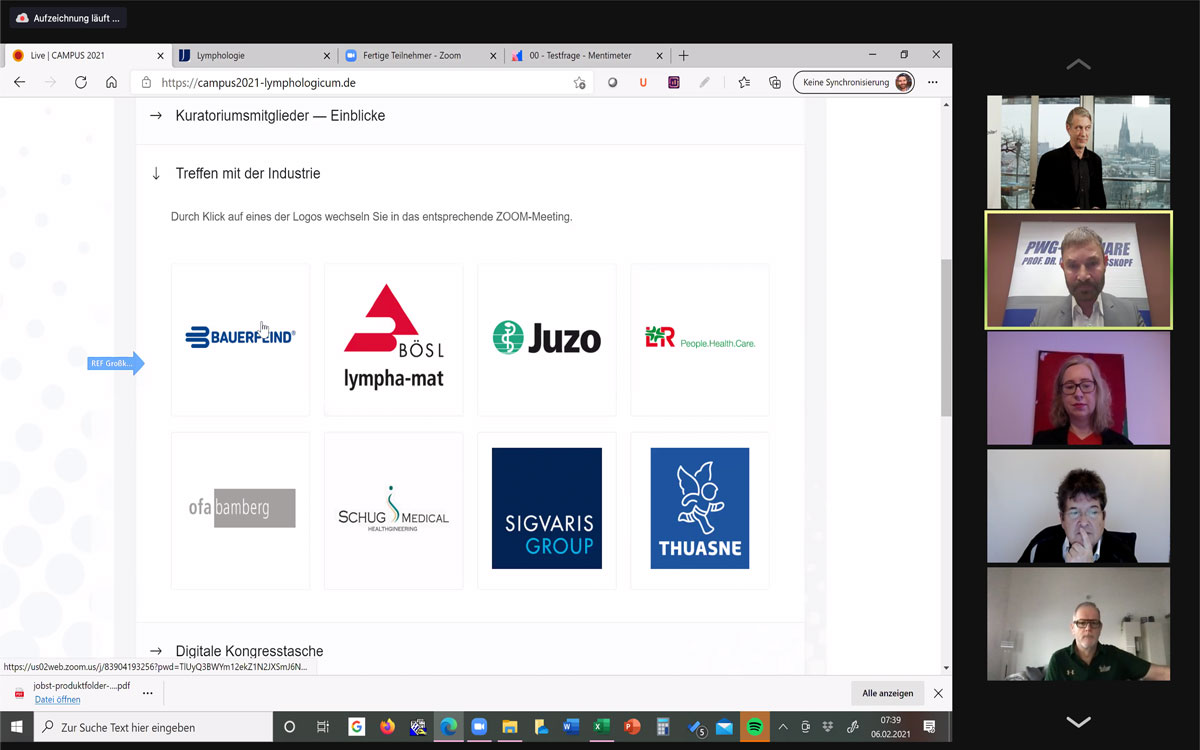Click Datei öffnen link for downloaded PDF
This screenshot has width=1200, height=750.
tap(57, 700)
